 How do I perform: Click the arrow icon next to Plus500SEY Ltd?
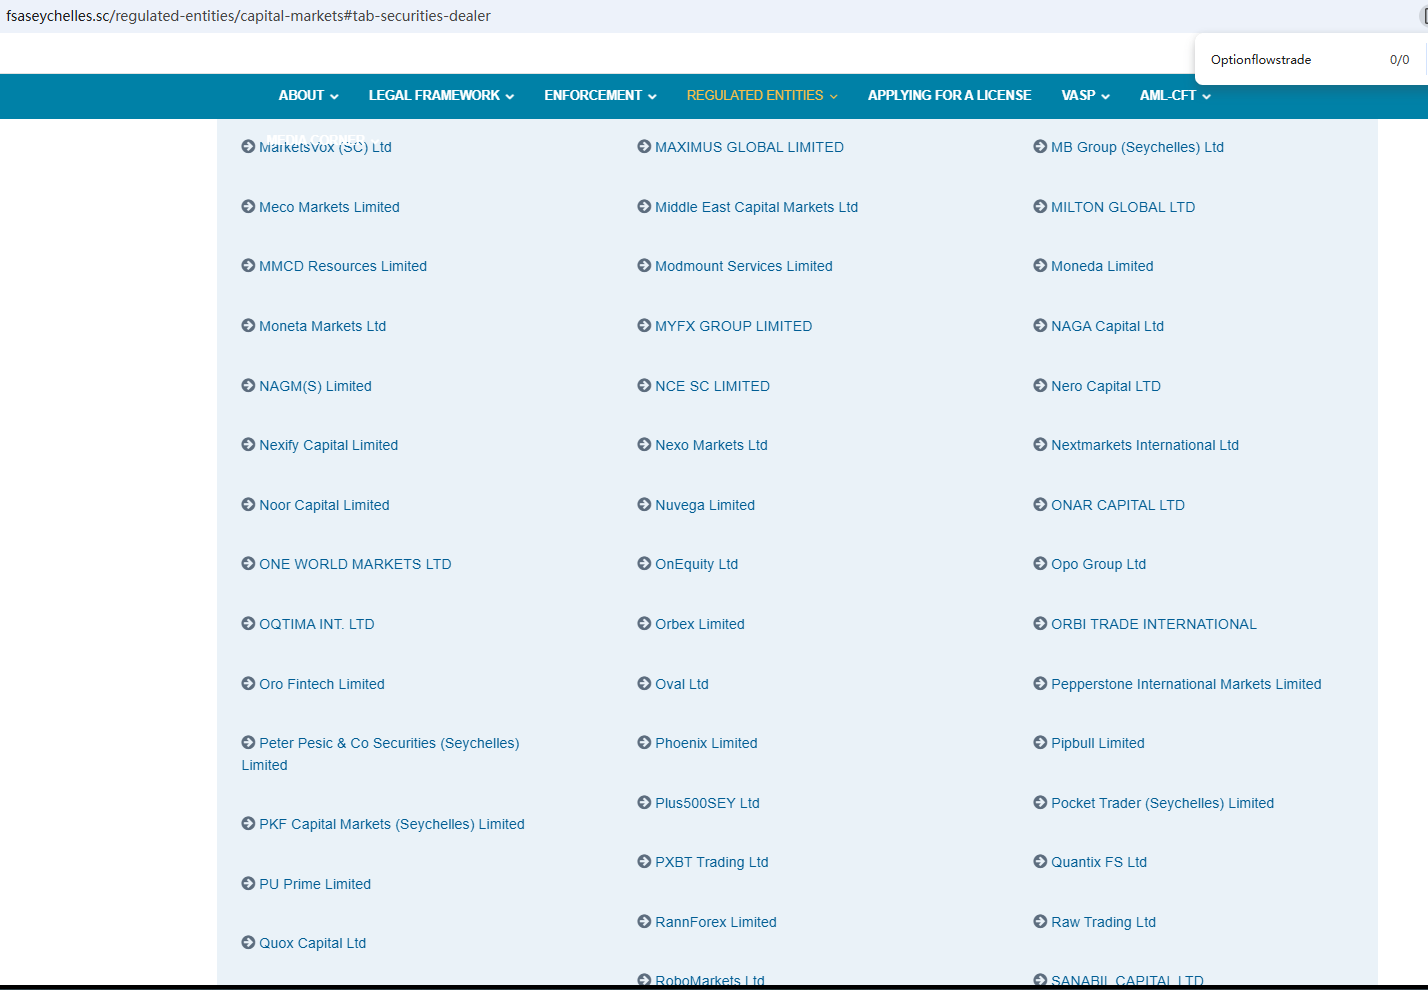[644, 802]
